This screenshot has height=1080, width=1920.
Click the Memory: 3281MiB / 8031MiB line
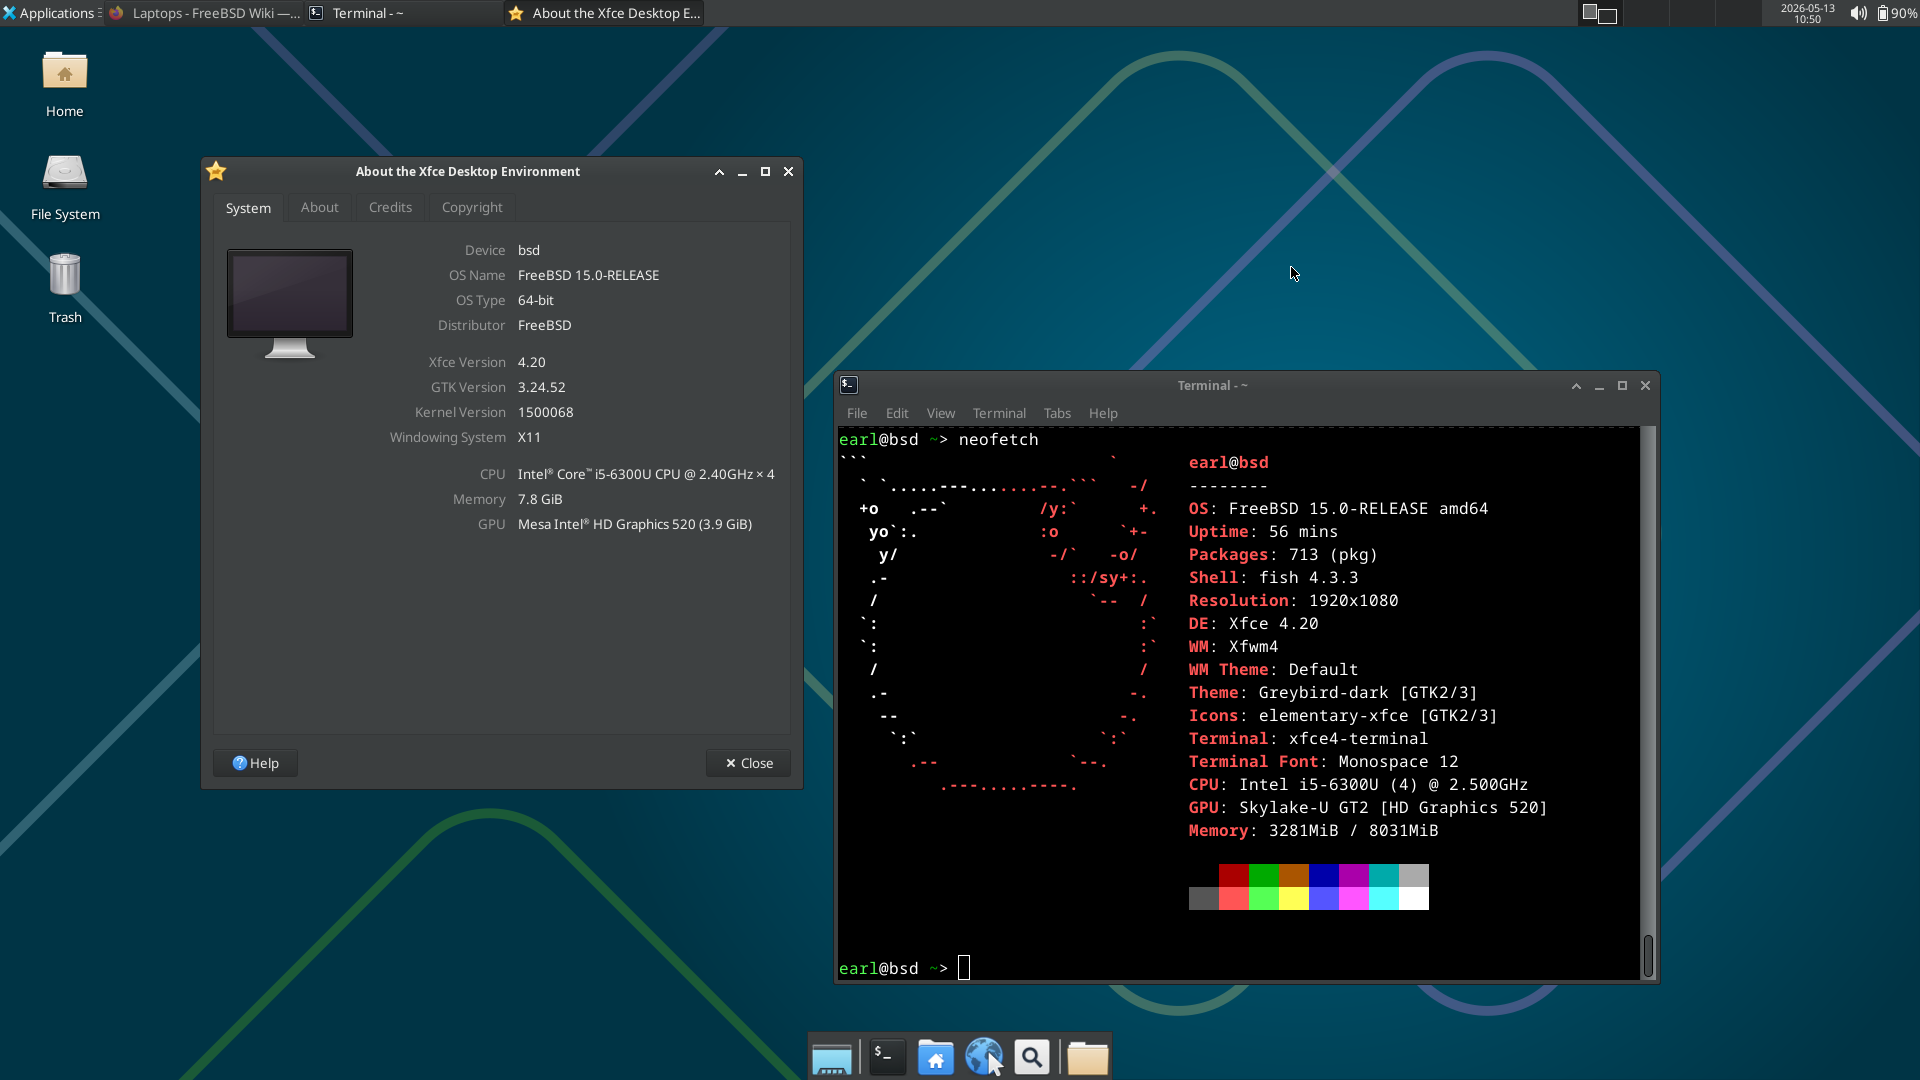(1313, 831)
